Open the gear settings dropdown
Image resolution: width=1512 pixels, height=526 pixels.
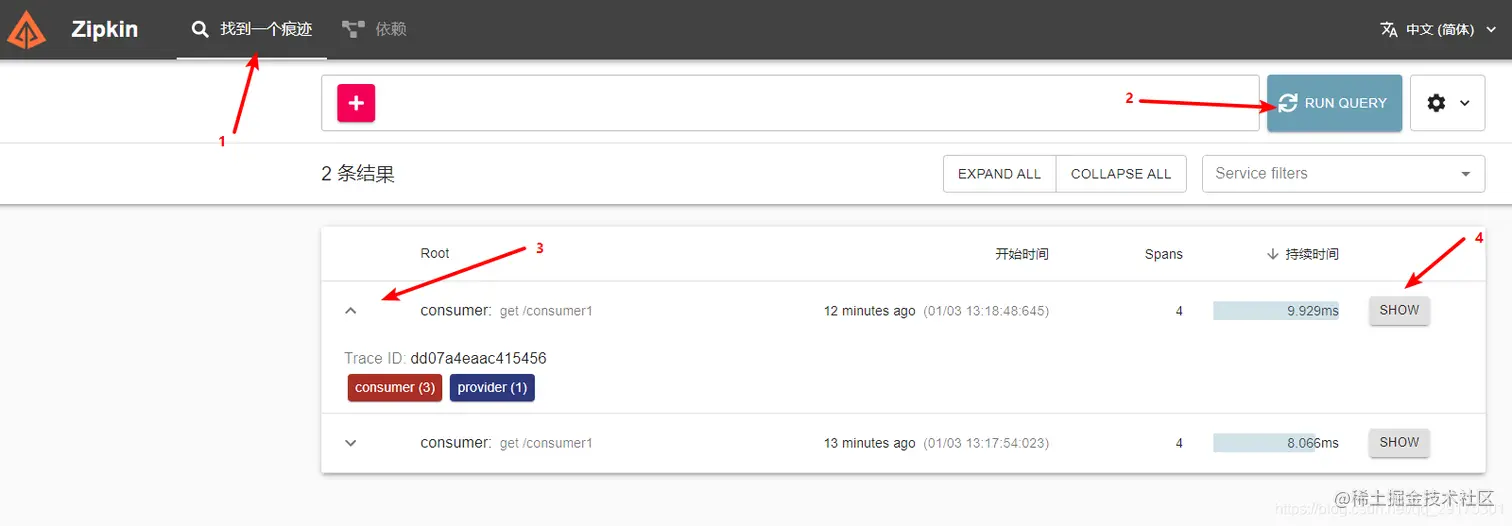[x=1447, y=103]
